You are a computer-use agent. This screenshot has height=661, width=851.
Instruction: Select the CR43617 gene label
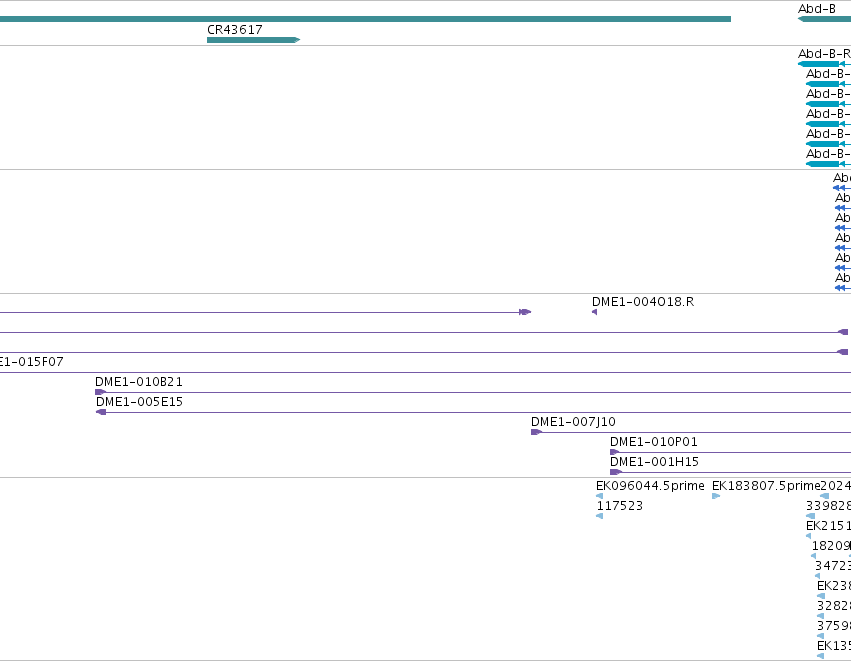(234, 30)
